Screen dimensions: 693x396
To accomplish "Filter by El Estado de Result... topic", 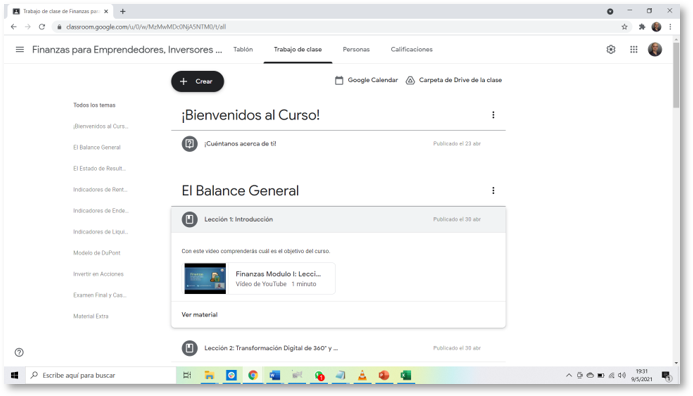I will click(x=99, y=168).
